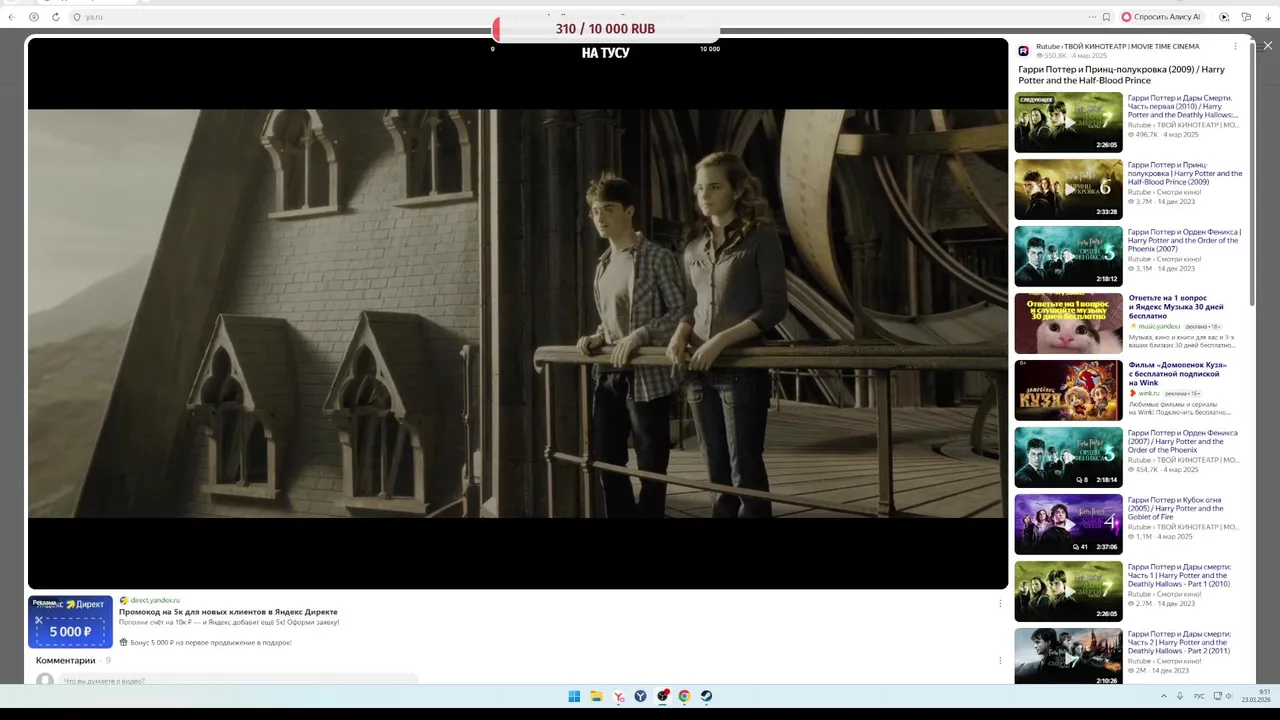Open File Explorer in the taskbar

[596, 696]
